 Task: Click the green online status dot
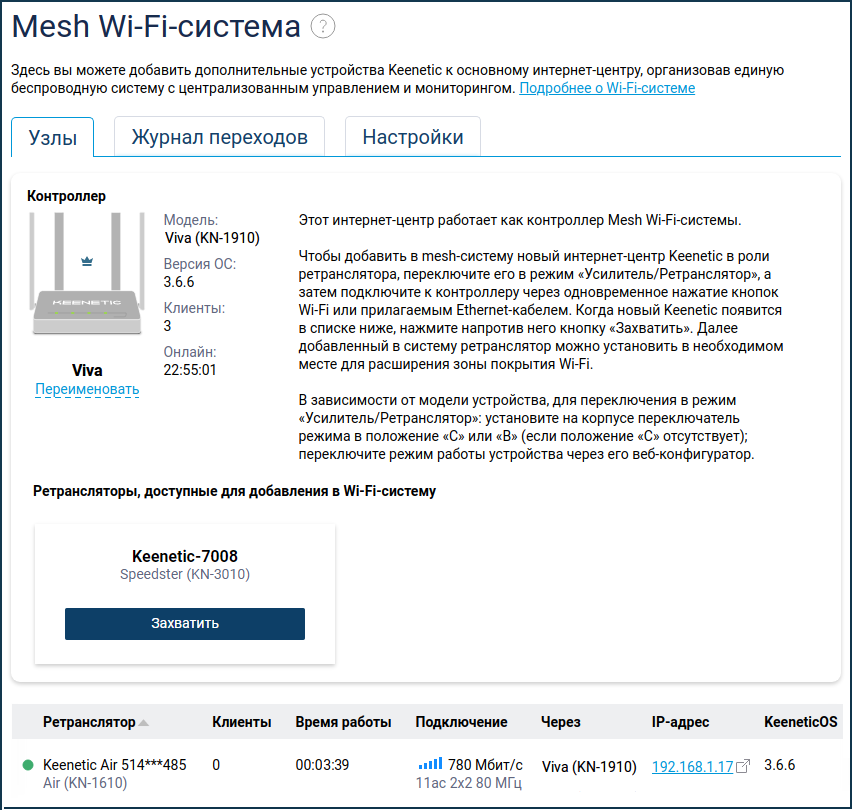[28, 765]
